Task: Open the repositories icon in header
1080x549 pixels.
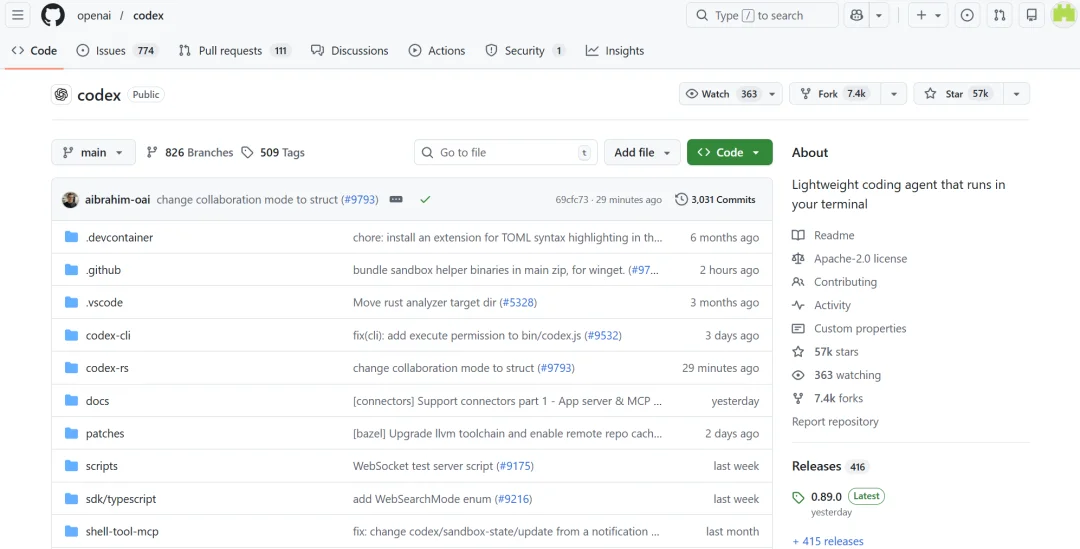Action: click(1031, 15)
